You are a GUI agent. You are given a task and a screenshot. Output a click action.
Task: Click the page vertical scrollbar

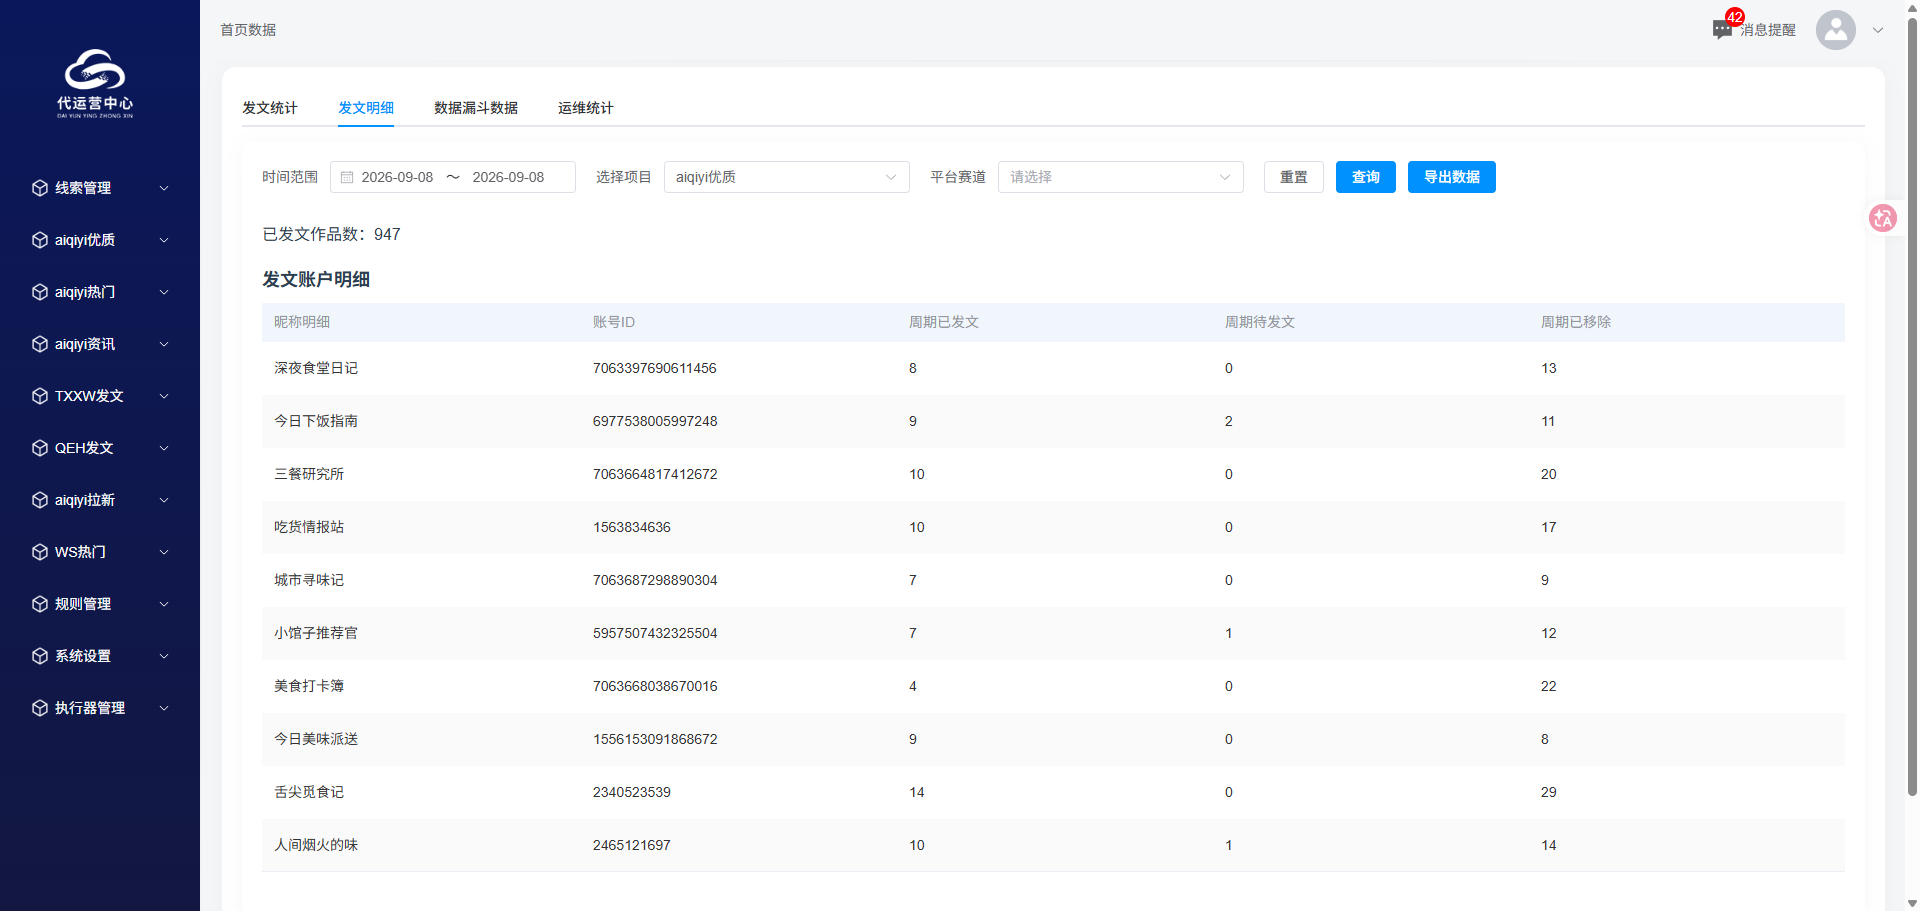tap(1912, 405)
